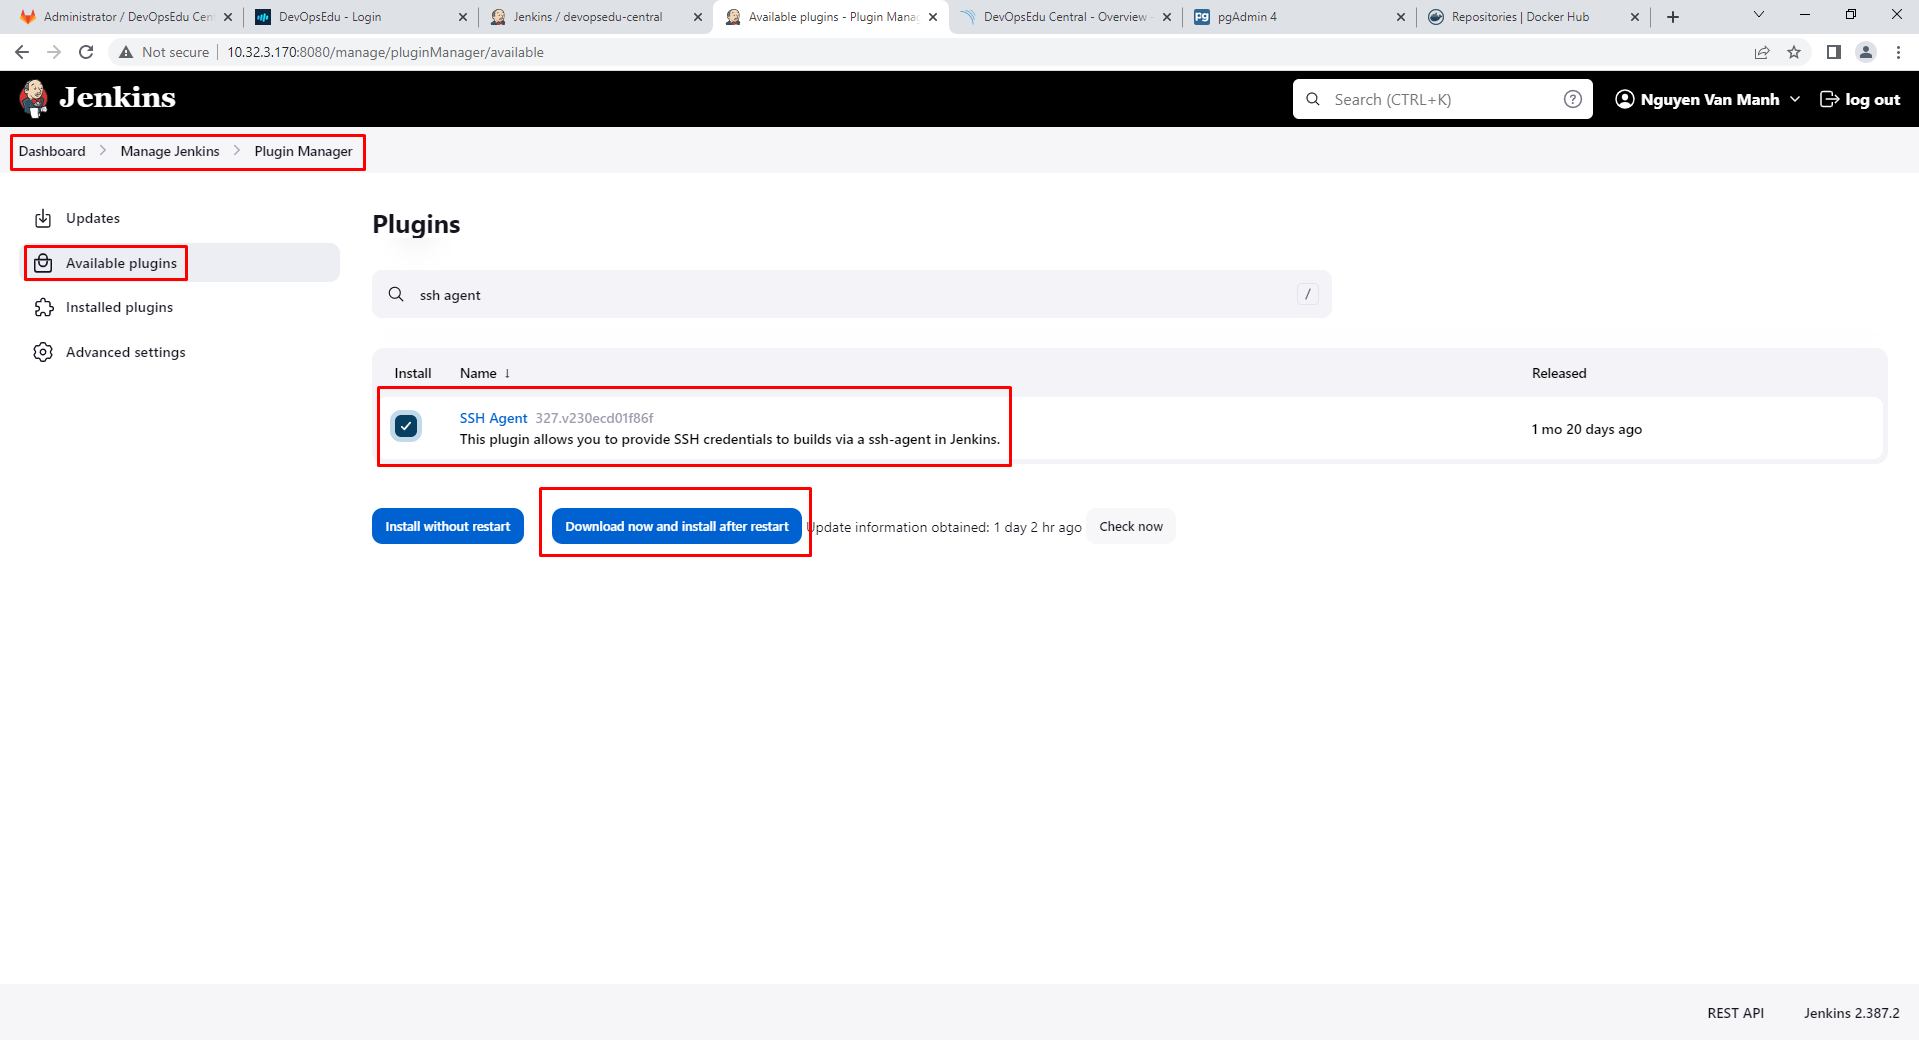Click the GitLab favicon on first tab
This screenshot has width=1919, height=1040.
(27, 17)
